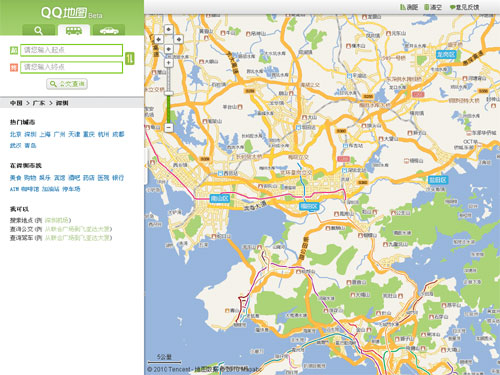The image size is (500, 375).
Task: Click 广东 in the breadcrumb
Action: (39, 103)
